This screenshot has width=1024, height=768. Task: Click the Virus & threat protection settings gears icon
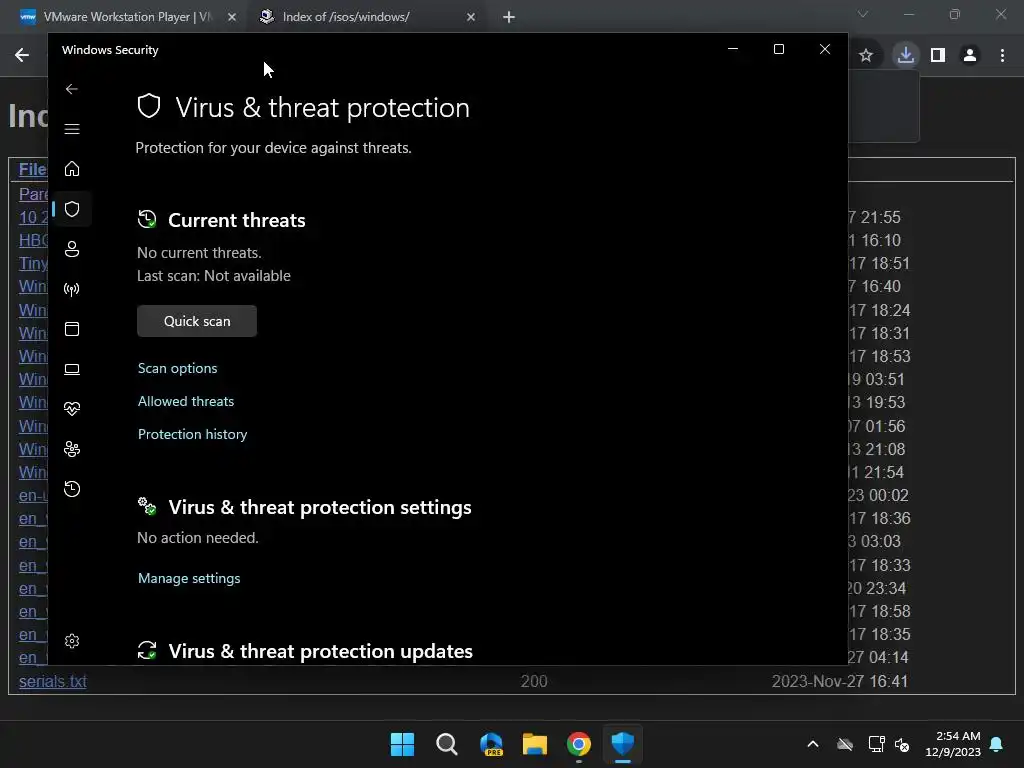tap(147, 506)
